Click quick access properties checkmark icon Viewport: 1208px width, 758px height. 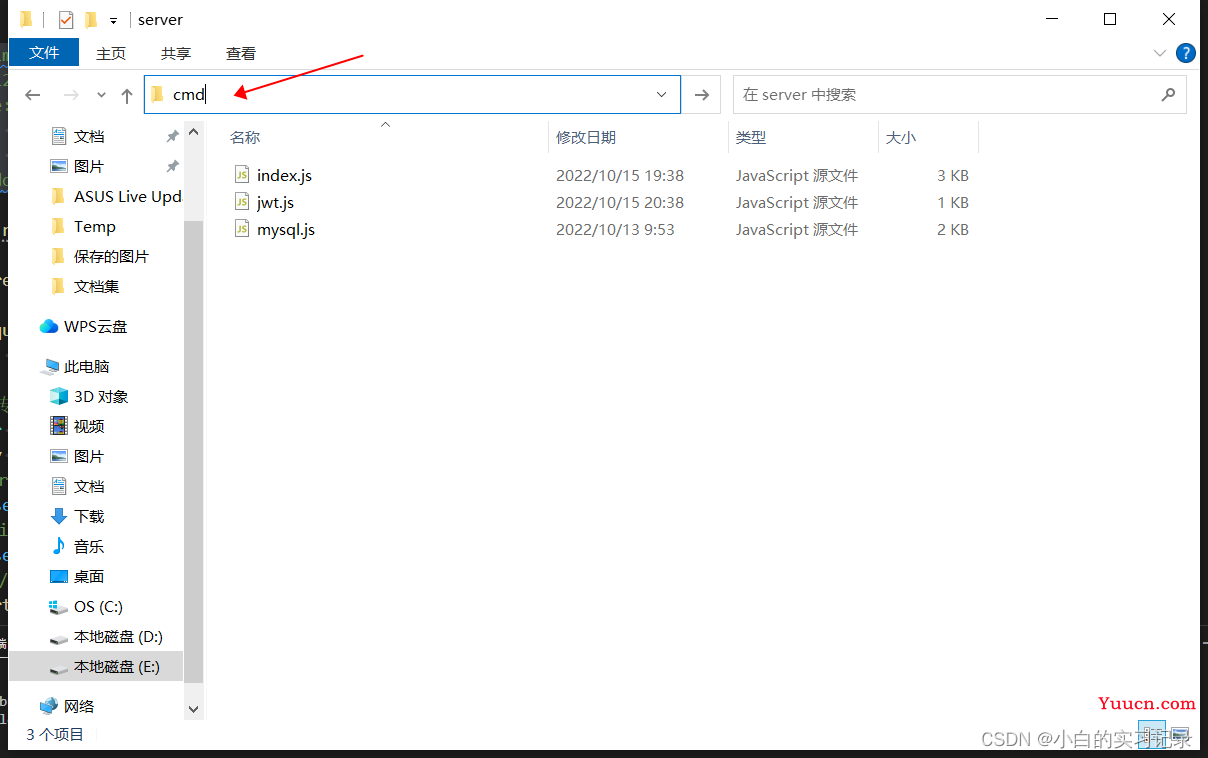pyautogui.click(x=66, y=20)
